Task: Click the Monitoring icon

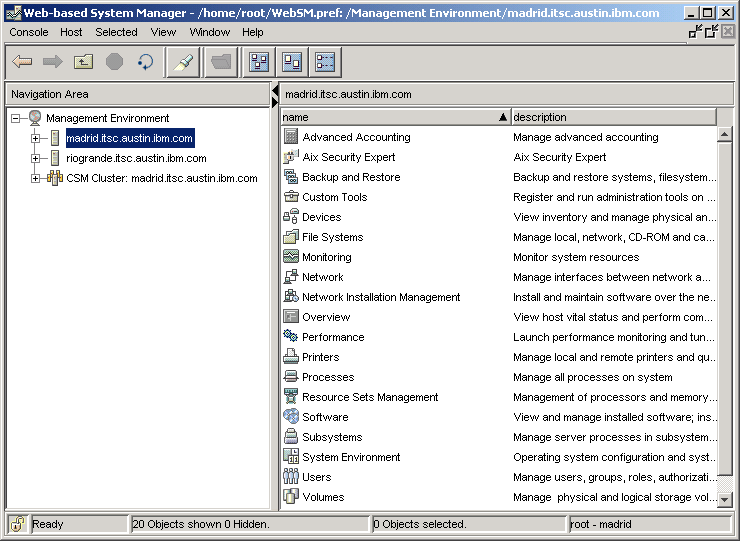Action: (291, 256)
